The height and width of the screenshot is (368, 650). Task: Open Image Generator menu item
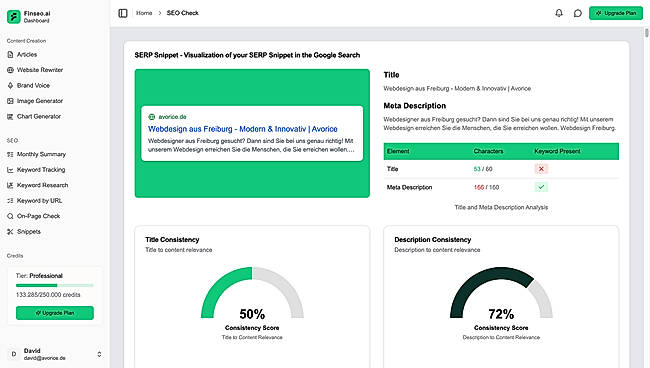coord(40,101)
